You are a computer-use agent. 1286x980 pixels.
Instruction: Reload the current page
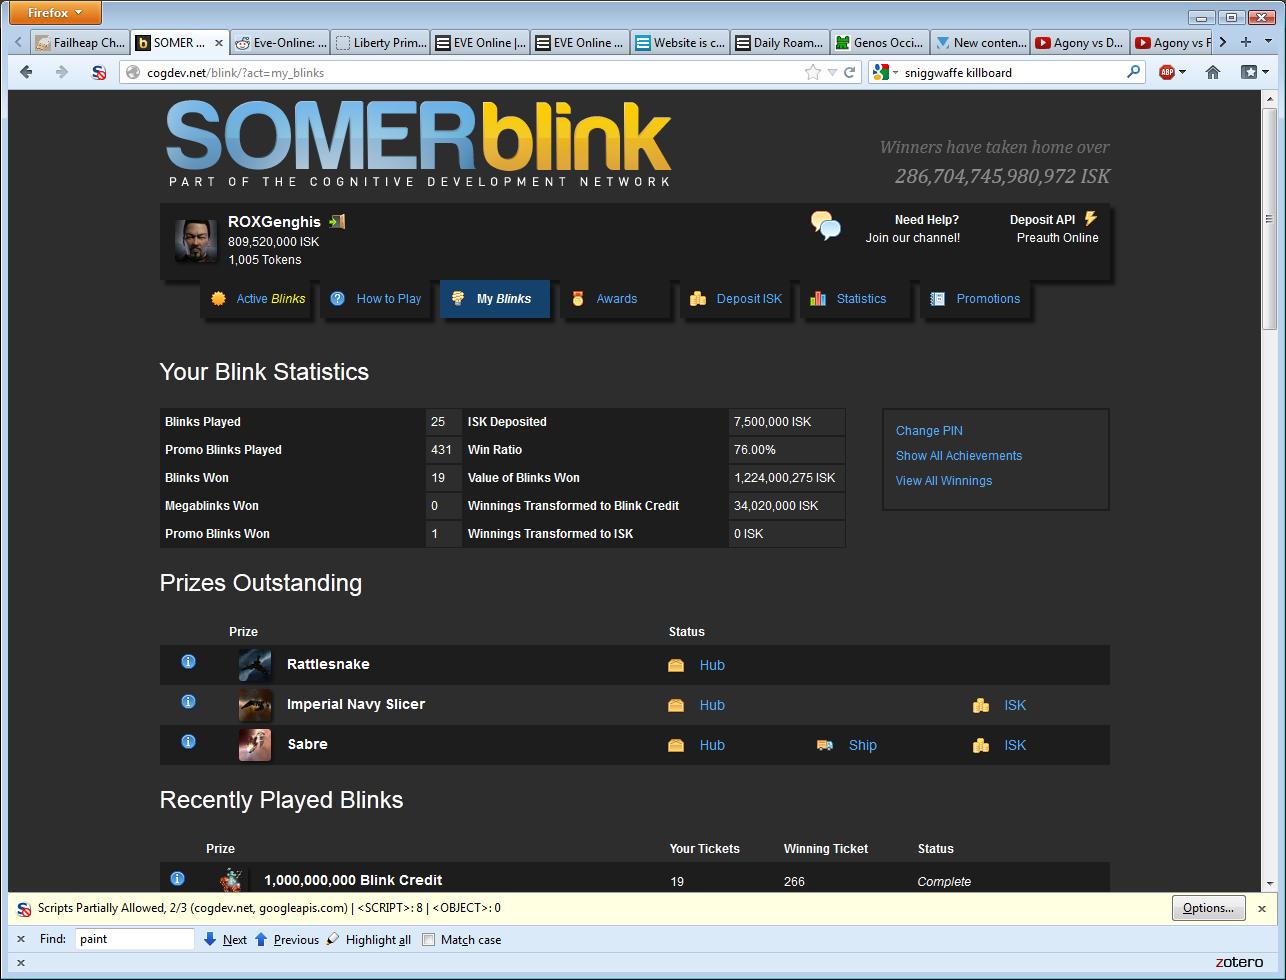(x=849, y=72)
